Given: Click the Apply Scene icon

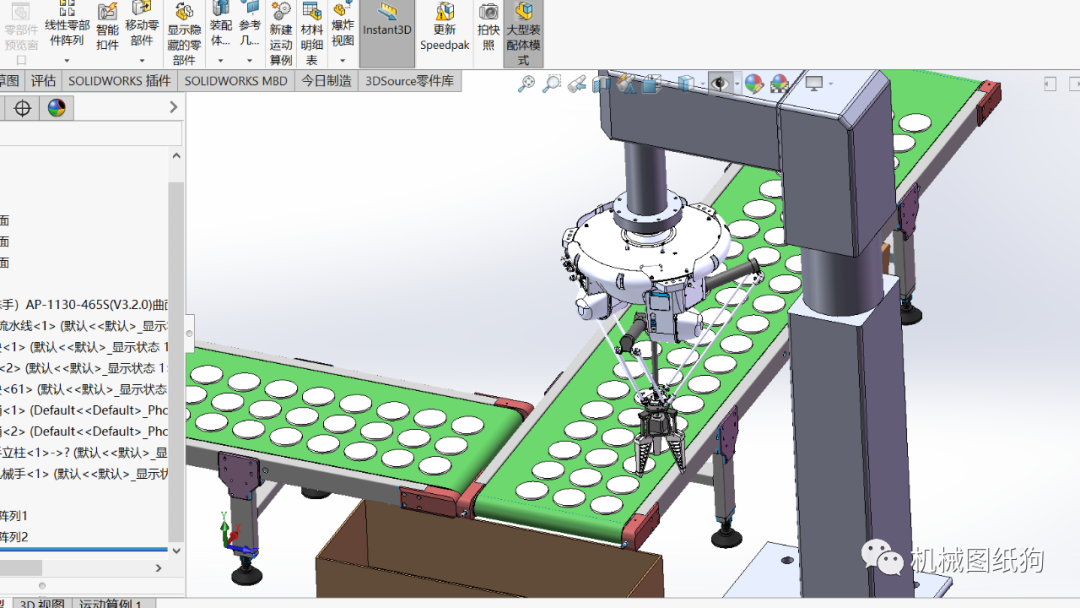Looking at the screenshot, I should pyautogui.click(x=779, y=84).
